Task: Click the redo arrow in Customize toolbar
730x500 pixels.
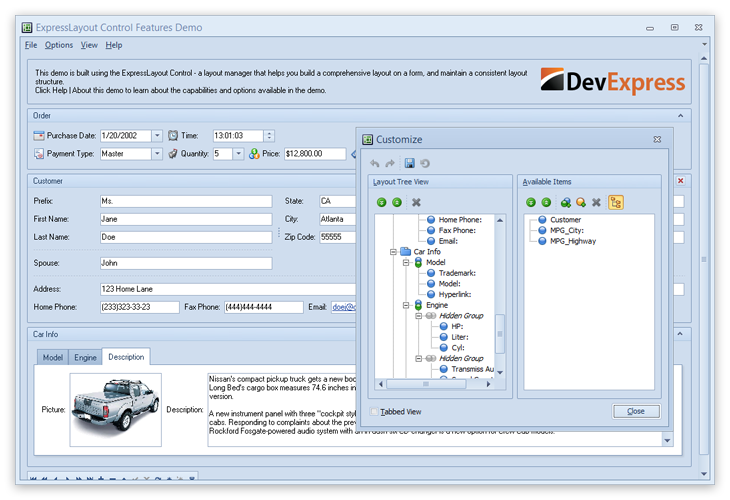Action: (391, 163)
